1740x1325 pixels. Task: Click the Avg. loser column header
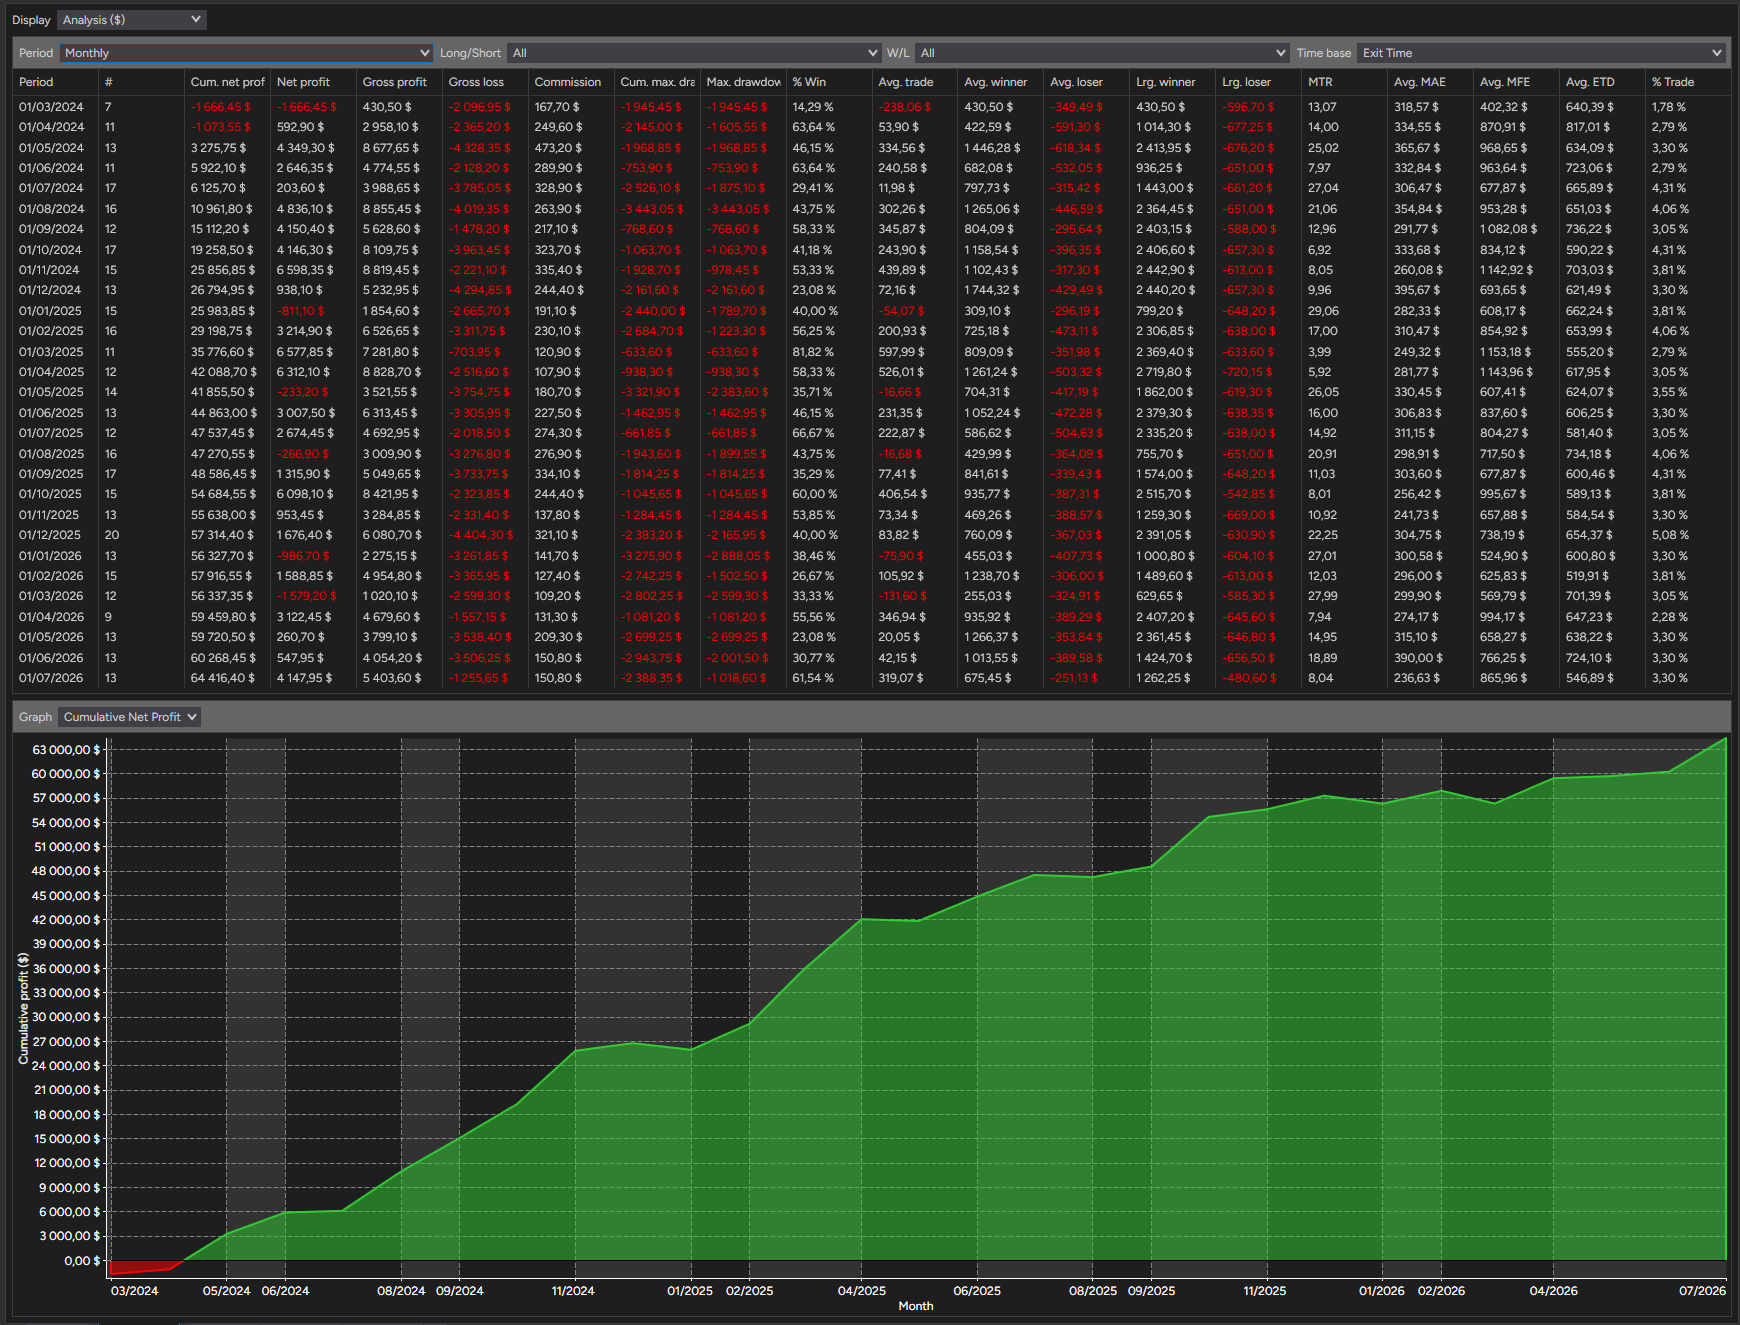click(x=1087, y=82)
